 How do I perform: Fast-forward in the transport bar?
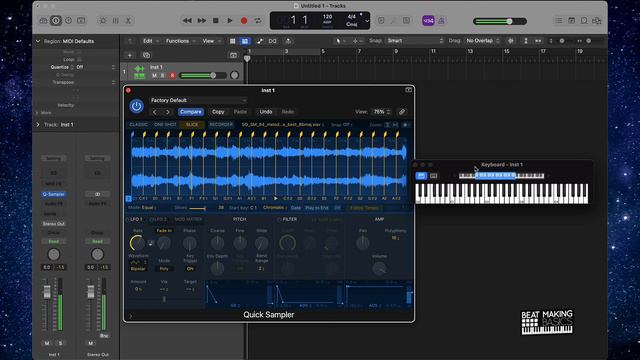coord(202,20)
